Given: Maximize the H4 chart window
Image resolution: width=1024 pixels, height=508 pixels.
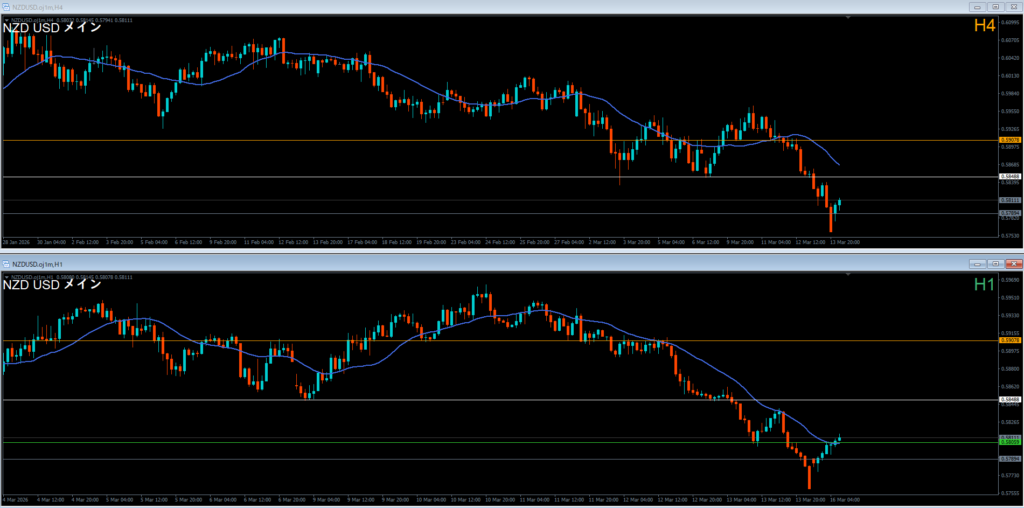Looking at the screenshot, I should click(995, 6).
